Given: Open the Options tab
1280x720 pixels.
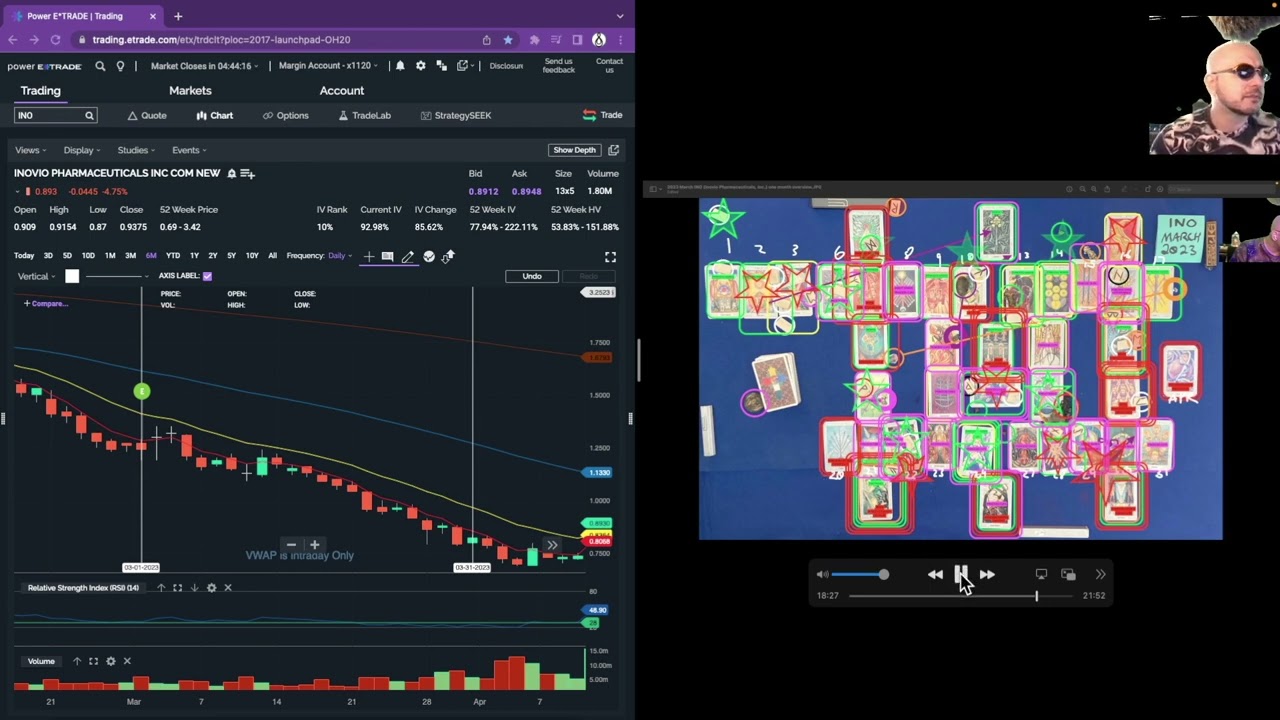Looking at the screenshot, I should tap(286, 115).
